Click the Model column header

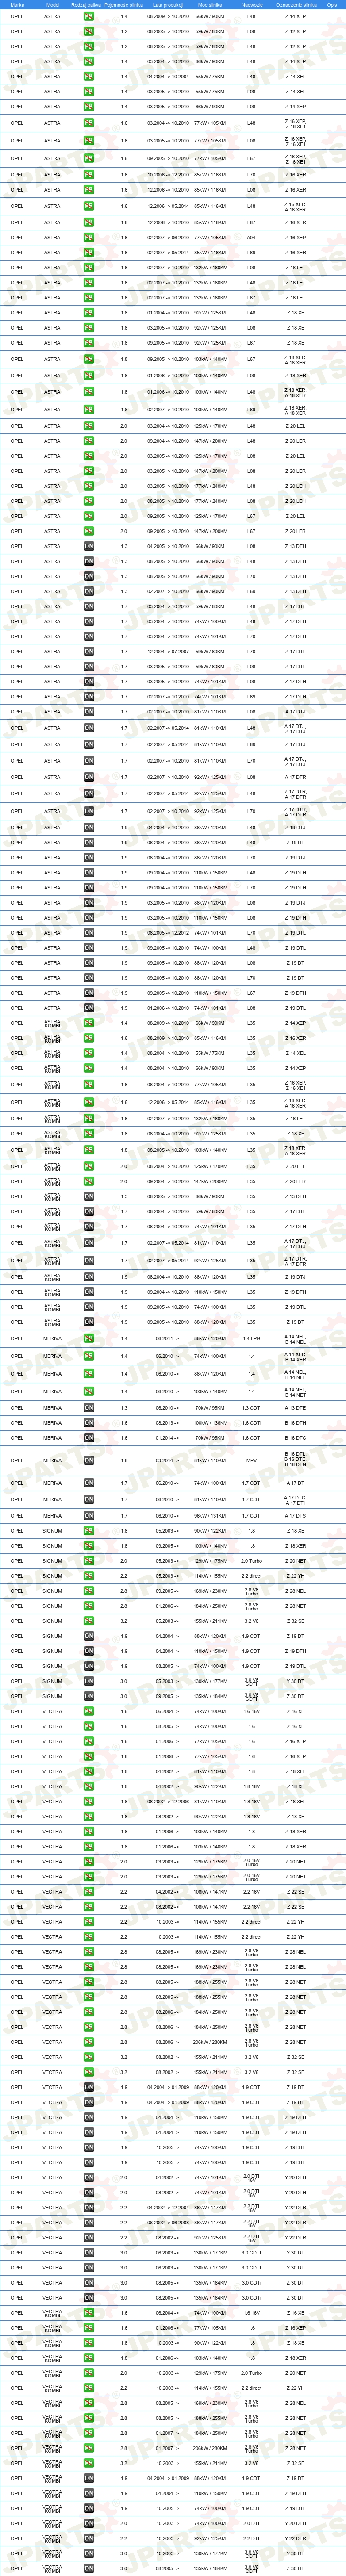[52, 5]
